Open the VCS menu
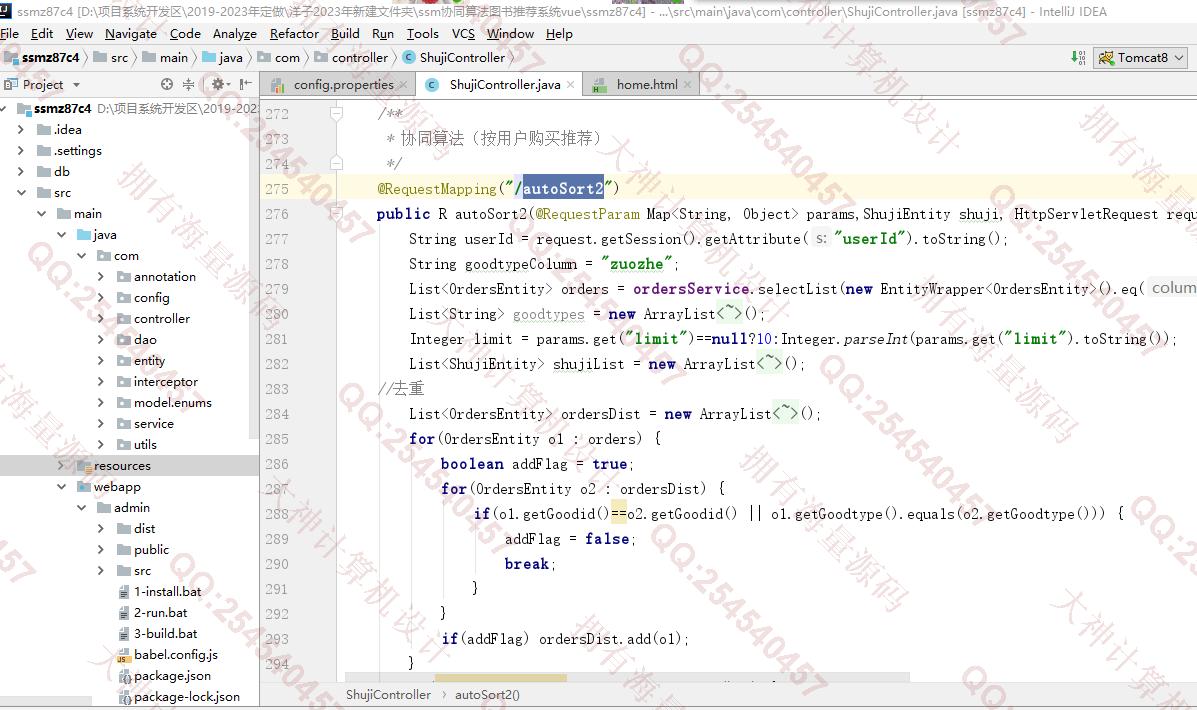The image size is (1197, 710). [x=463, y=34]
